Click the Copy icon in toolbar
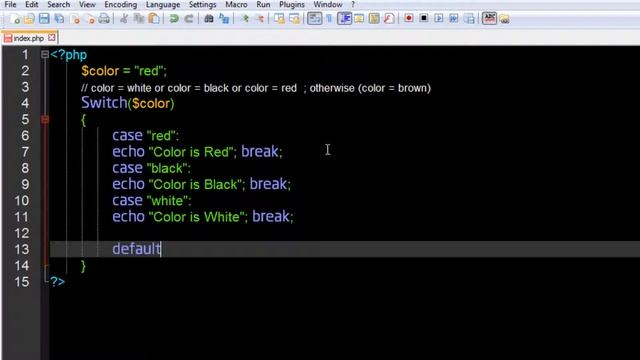The image size is (640, 360). pos(139,19)
